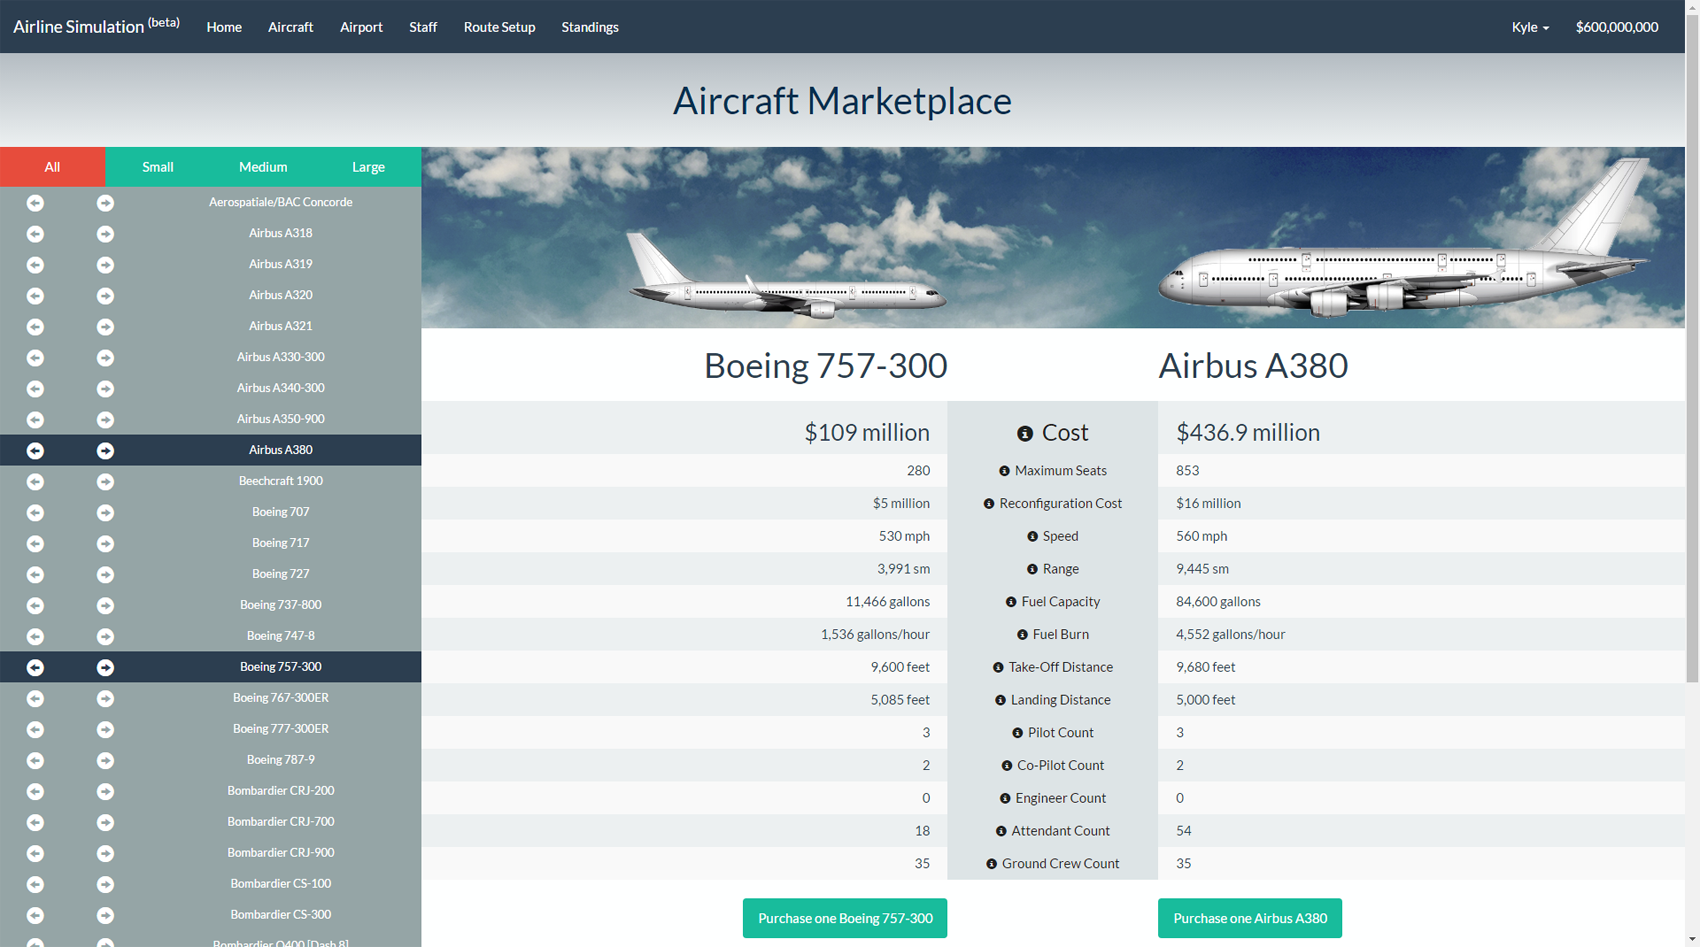Purchase one Boeing 757-300
1700x947 pixels.
(845, 918)
